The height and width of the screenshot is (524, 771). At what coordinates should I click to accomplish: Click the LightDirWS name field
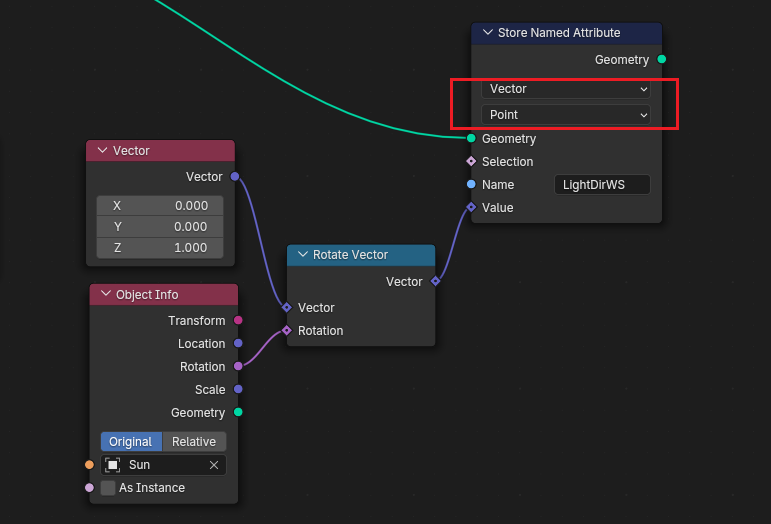[602, 185]
